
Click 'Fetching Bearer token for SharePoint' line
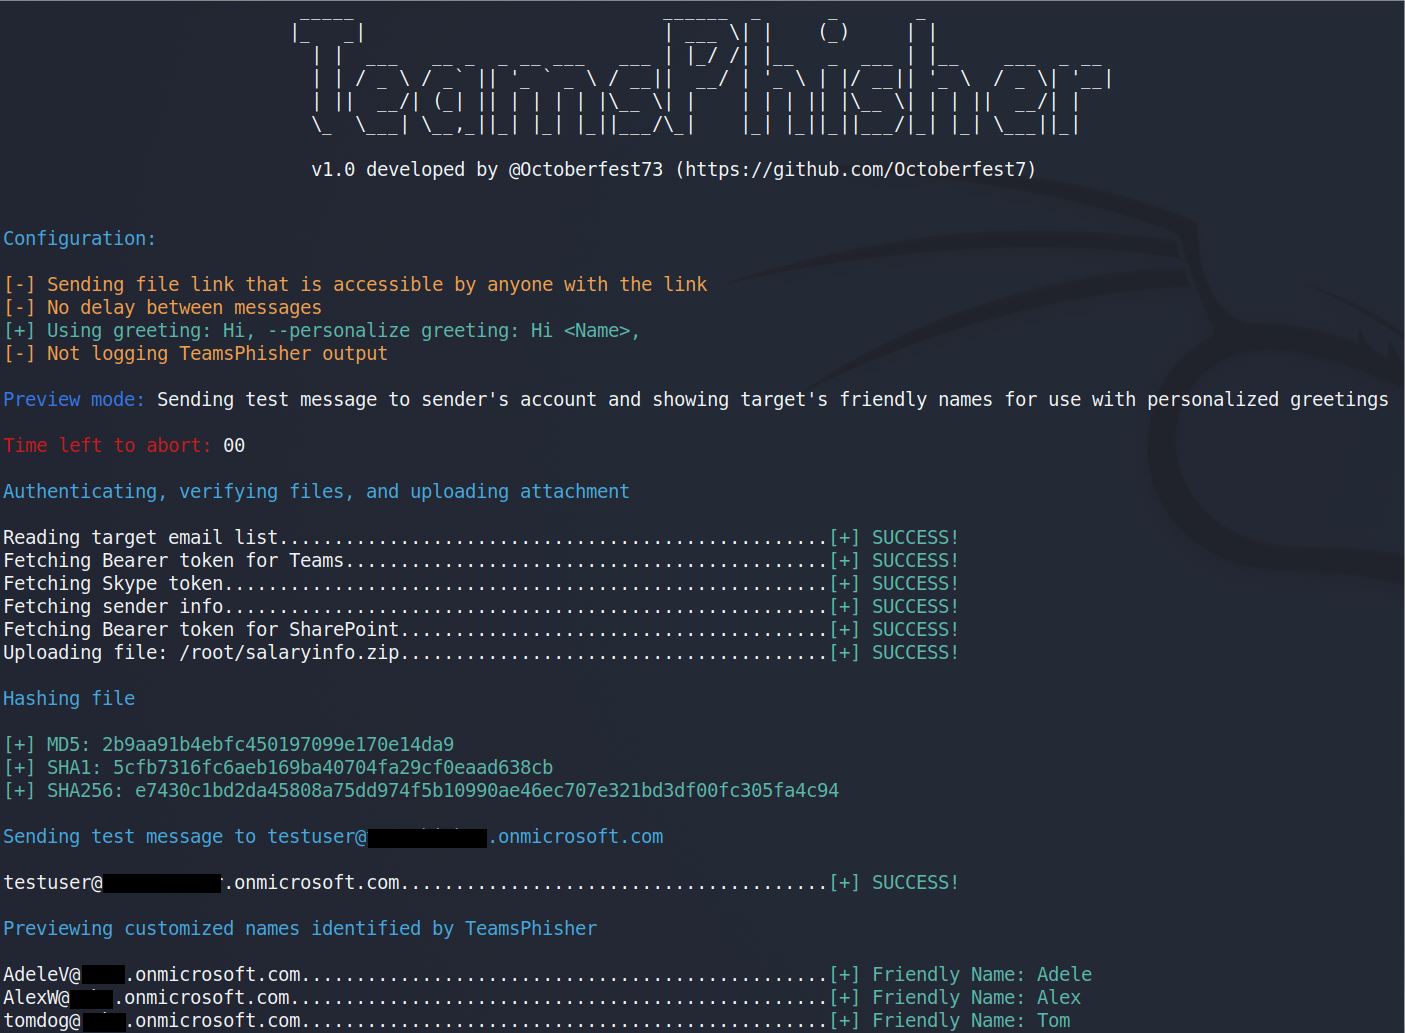[481, 629]
